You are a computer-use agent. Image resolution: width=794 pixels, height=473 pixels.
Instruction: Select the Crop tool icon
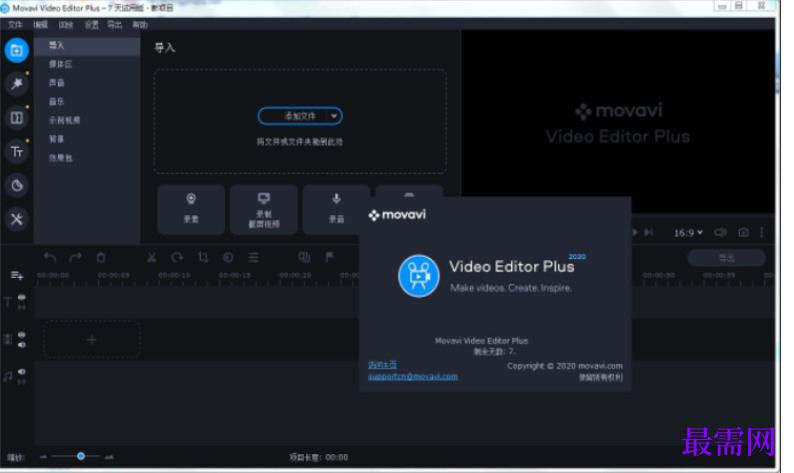tap(203, 257)
